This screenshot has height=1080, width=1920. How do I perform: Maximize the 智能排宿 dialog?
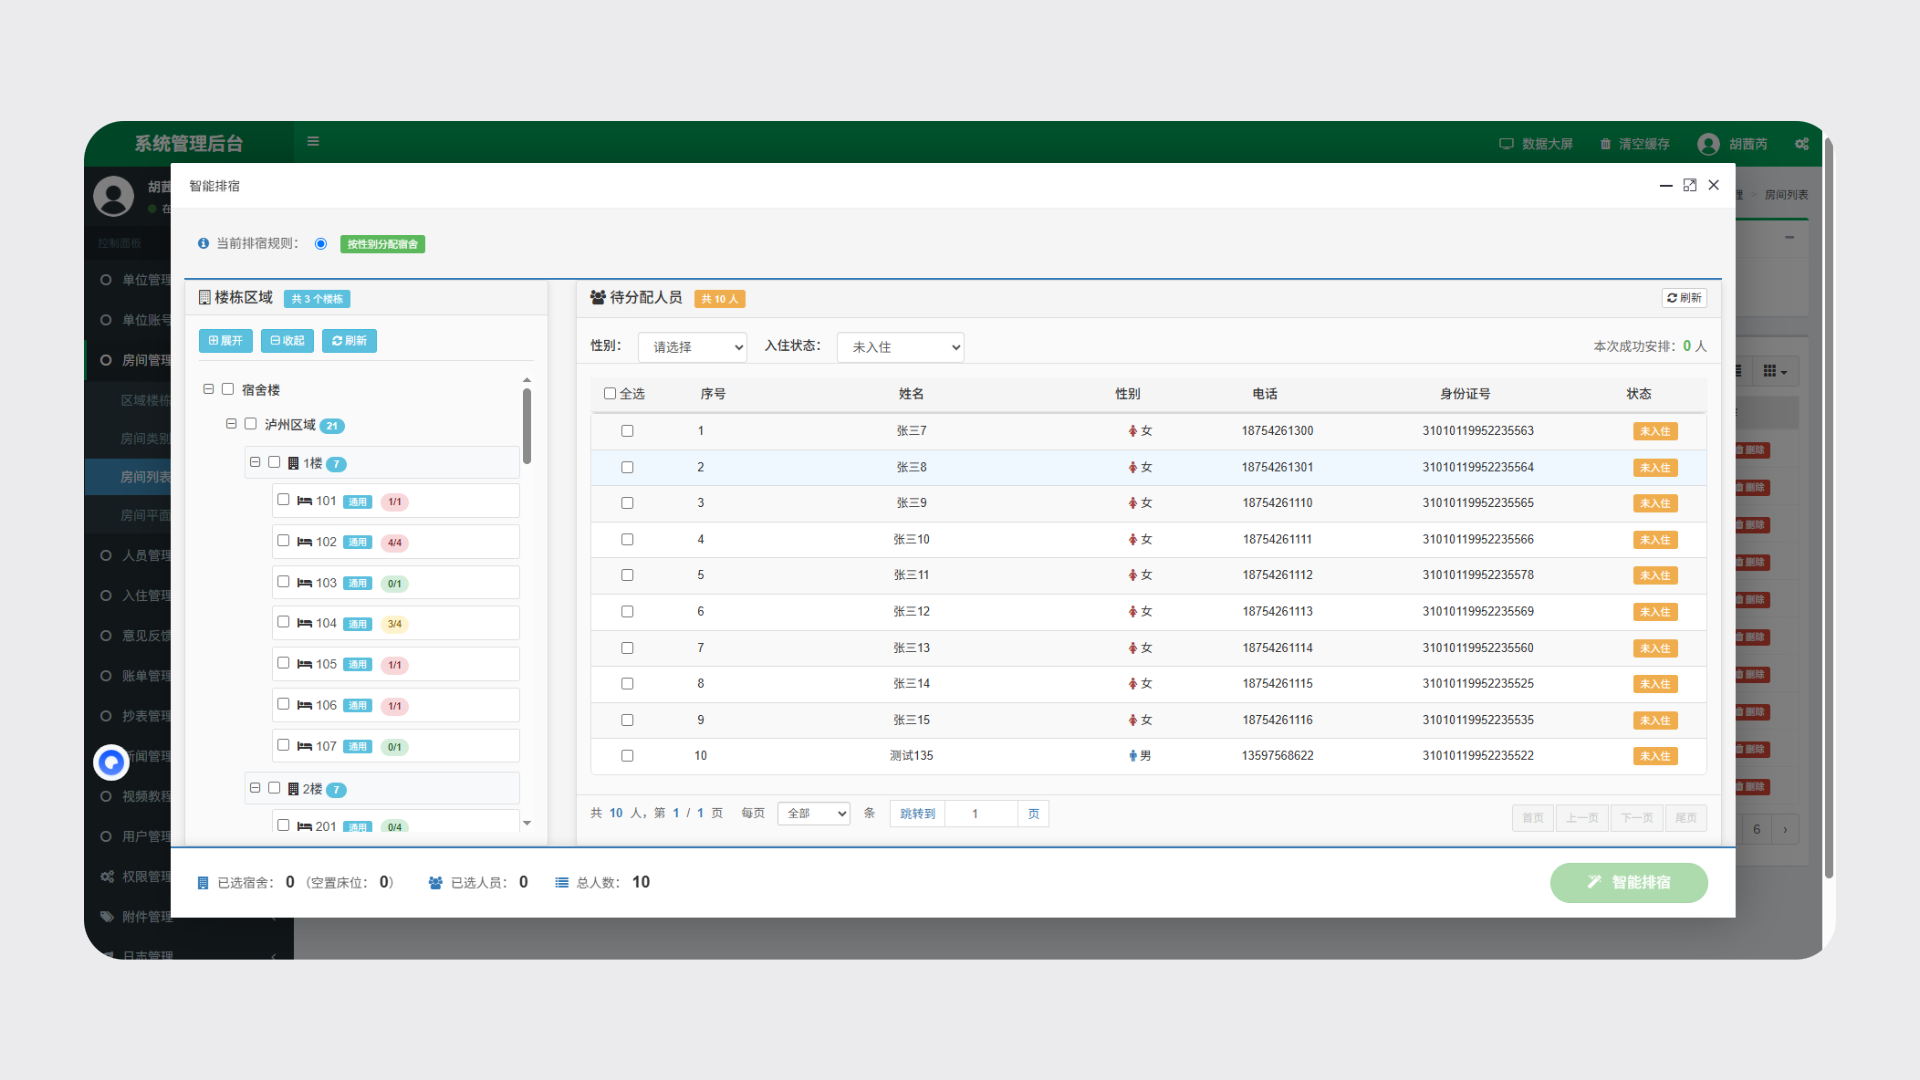tap(1690, 185)
